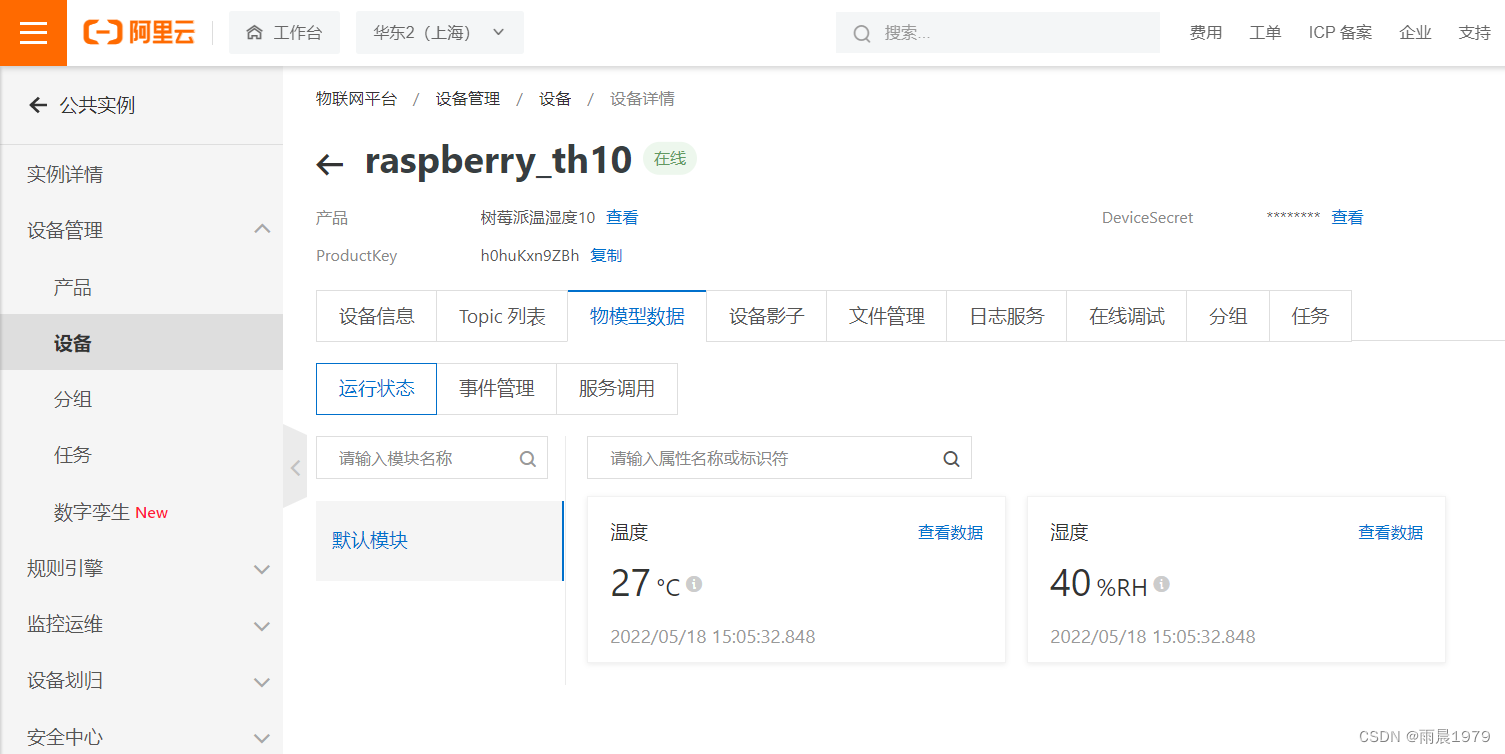Screen dimensions: 1505x754
Task: Open the 分组 tab in device details
Action: (1228, 316)
